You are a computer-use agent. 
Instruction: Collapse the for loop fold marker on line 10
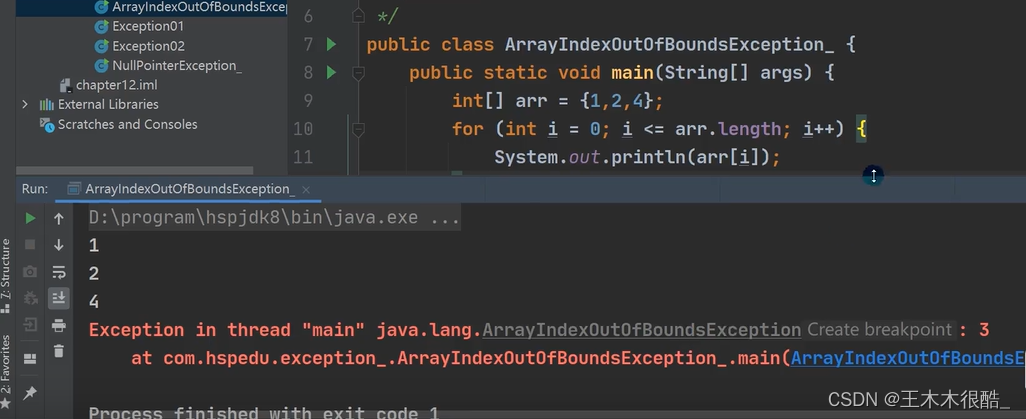coord(358,129)
